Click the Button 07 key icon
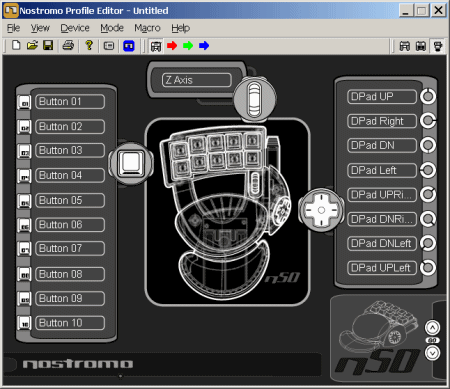 tap(24, 248)
